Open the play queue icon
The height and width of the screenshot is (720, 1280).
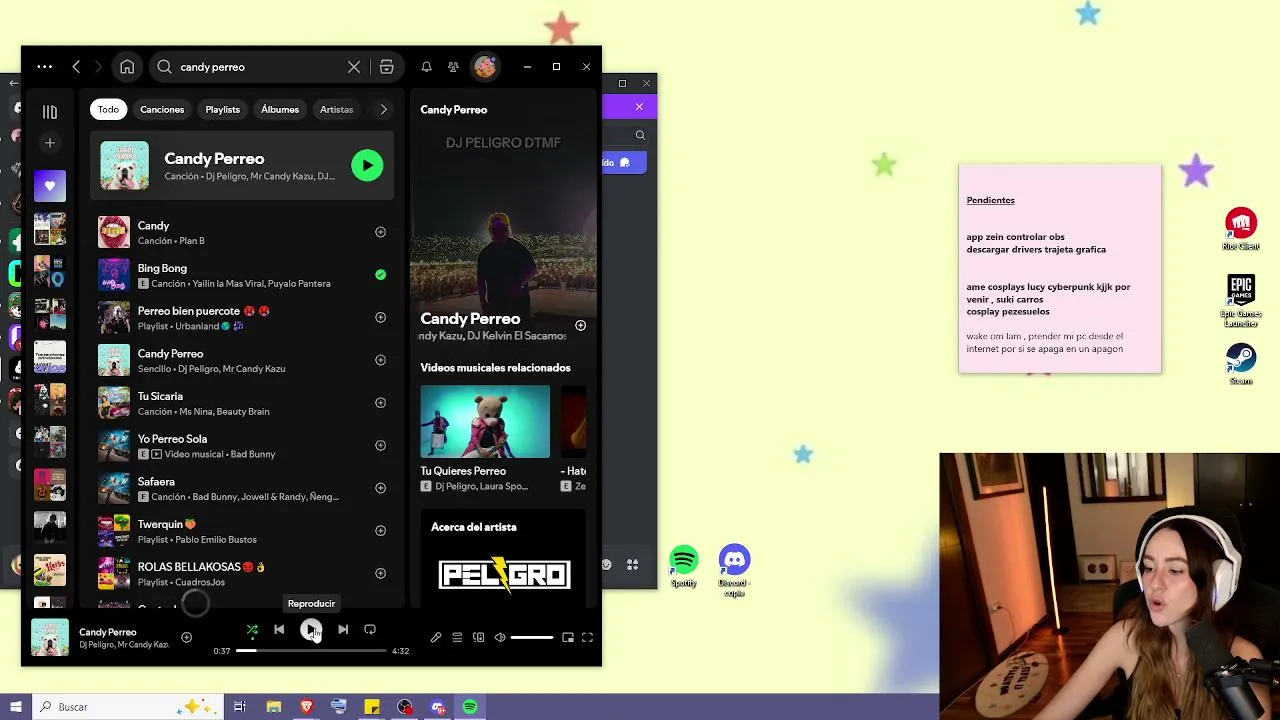pos(457,637)
